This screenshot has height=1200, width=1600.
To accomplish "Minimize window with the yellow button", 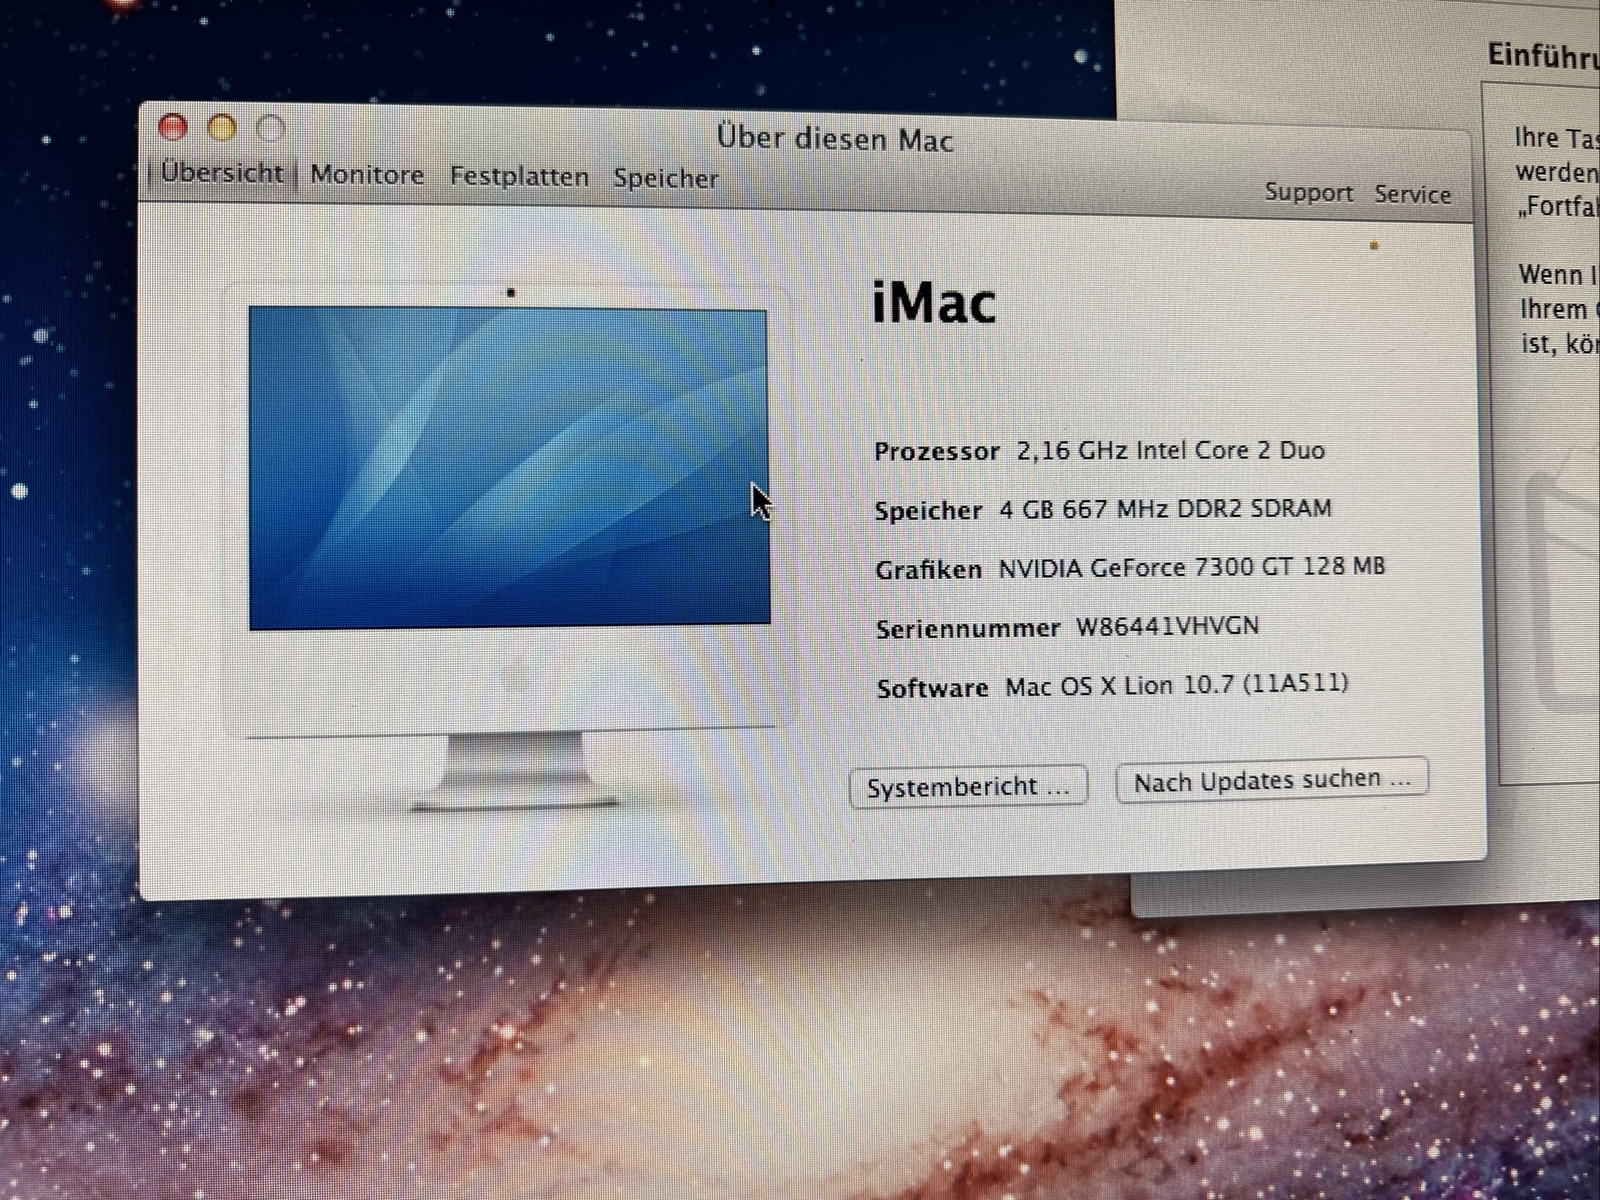I will [222, 128].
